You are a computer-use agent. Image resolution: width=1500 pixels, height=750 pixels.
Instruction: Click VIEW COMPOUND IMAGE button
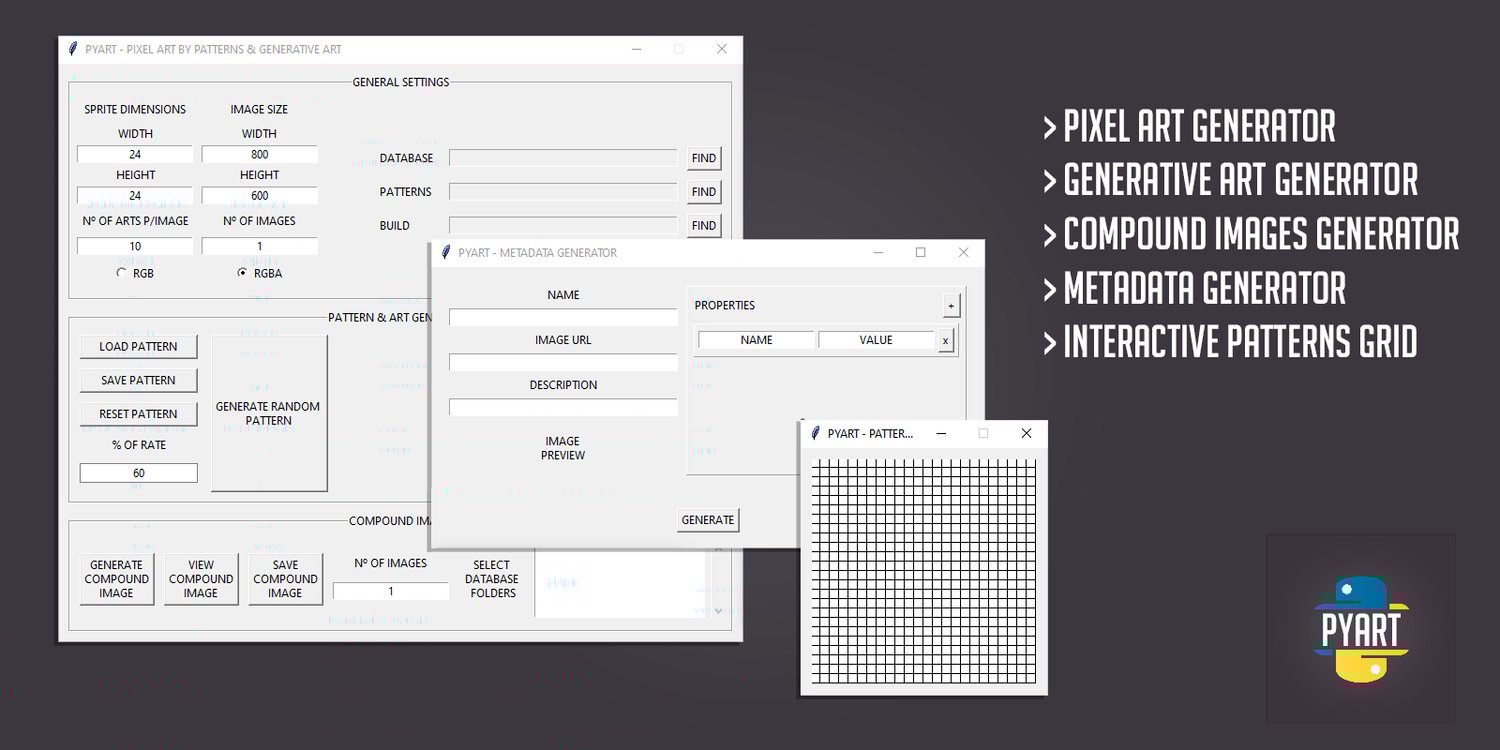pyautogui.click(x=201, y=579)
